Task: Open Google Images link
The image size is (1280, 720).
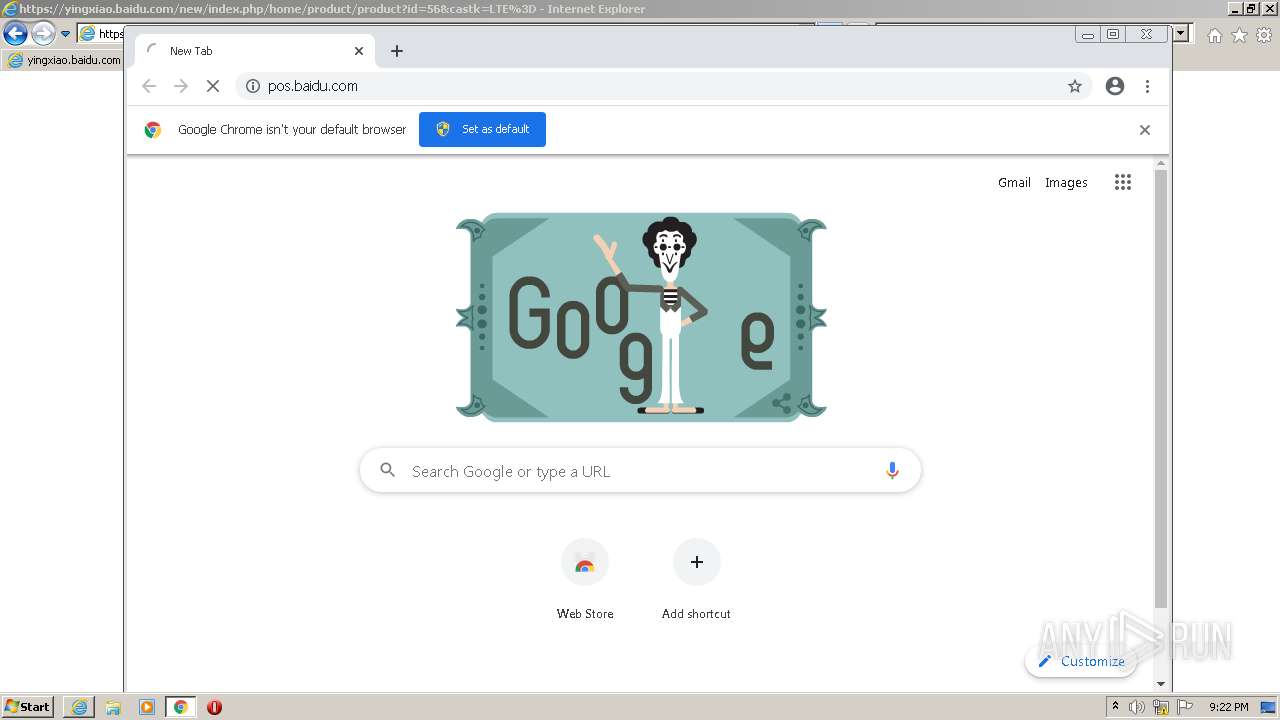Action: click(x=1066, y=182)
